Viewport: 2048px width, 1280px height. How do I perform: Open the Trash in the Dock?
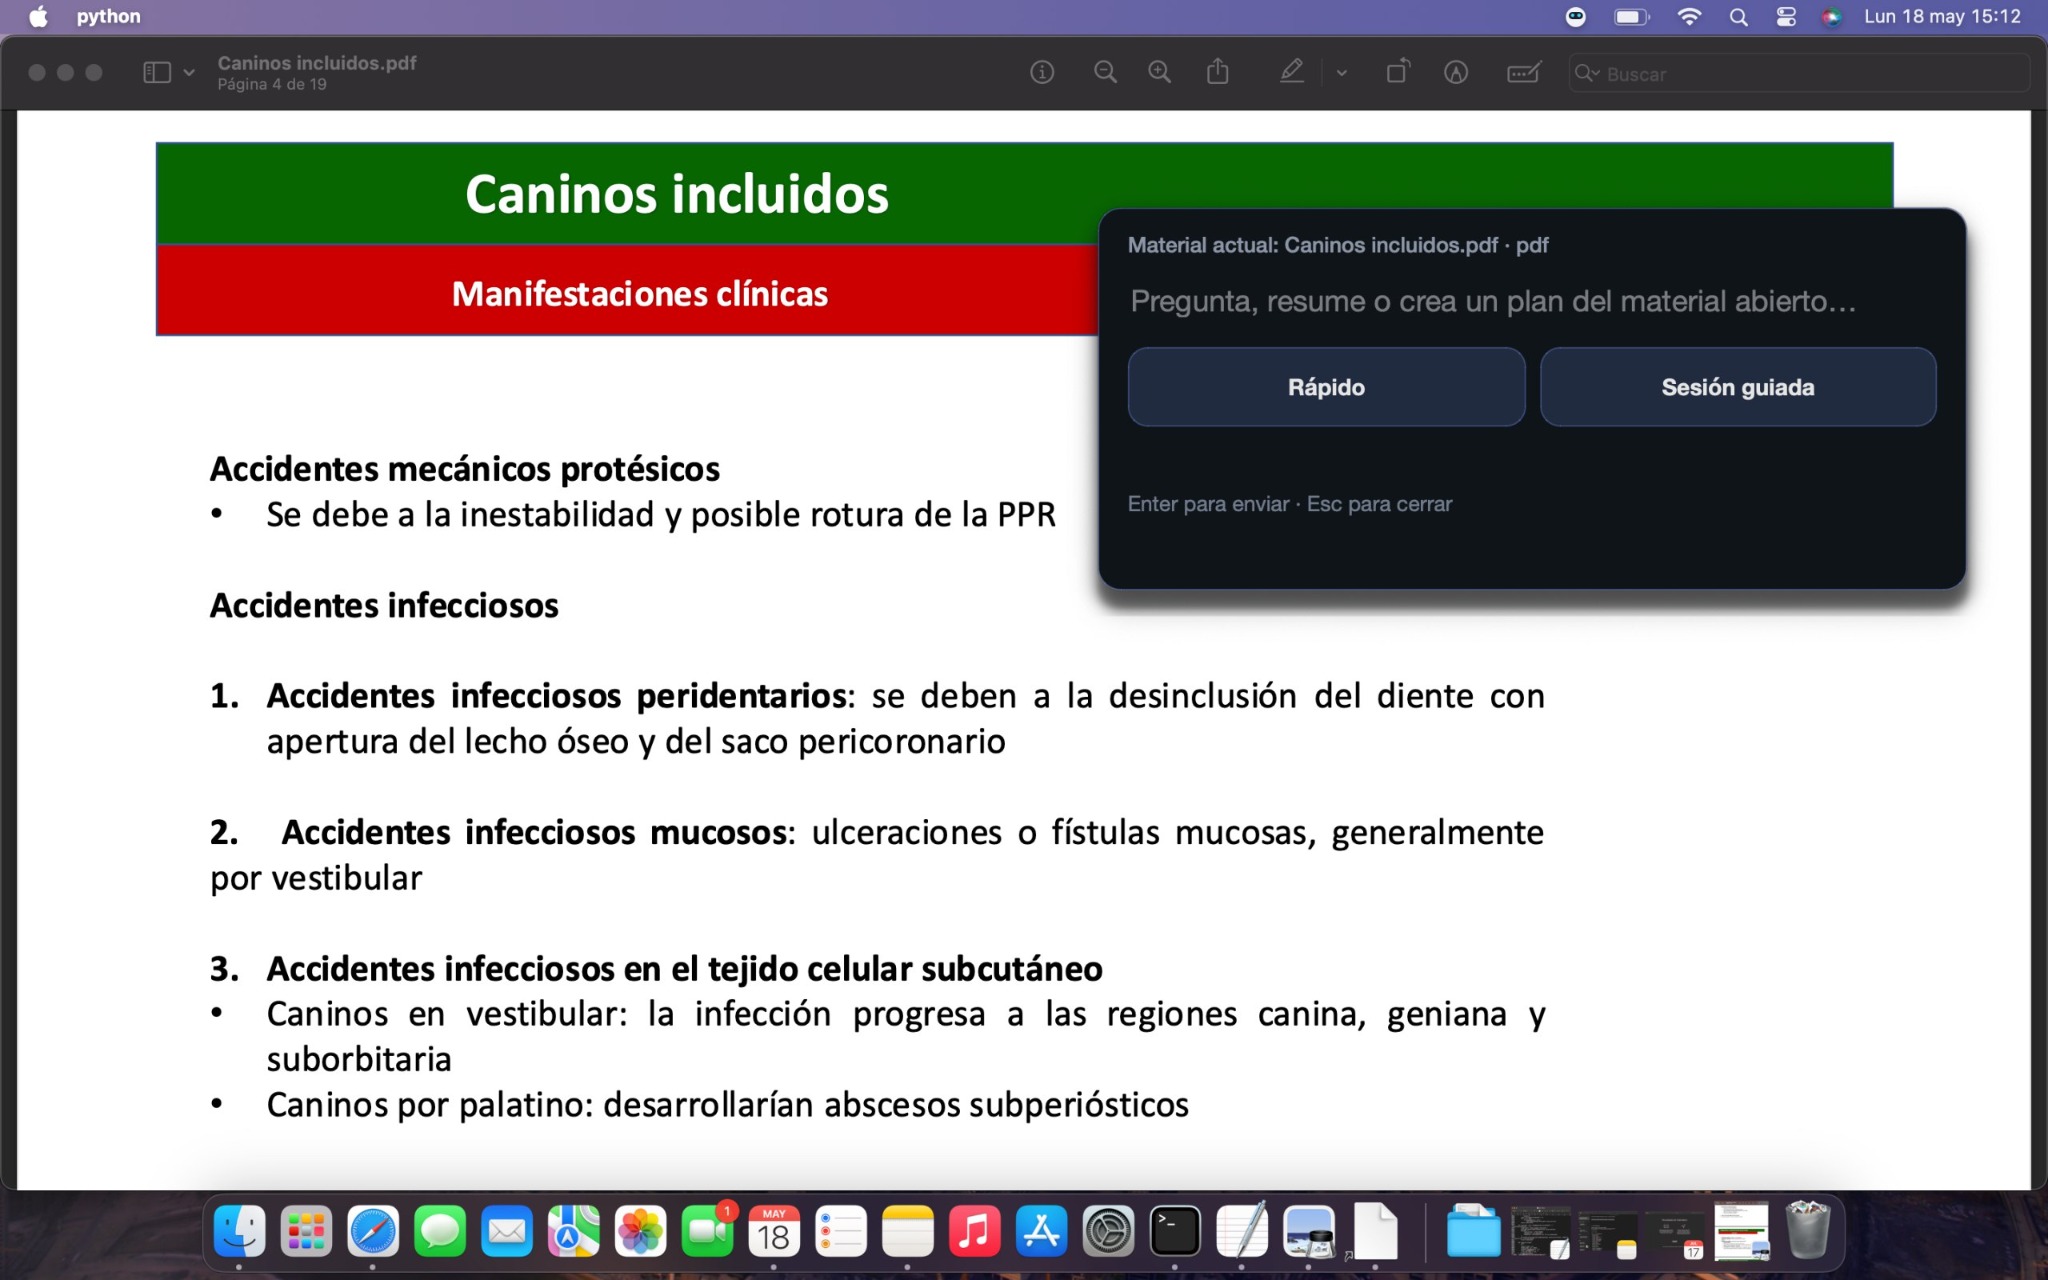1808,1230
